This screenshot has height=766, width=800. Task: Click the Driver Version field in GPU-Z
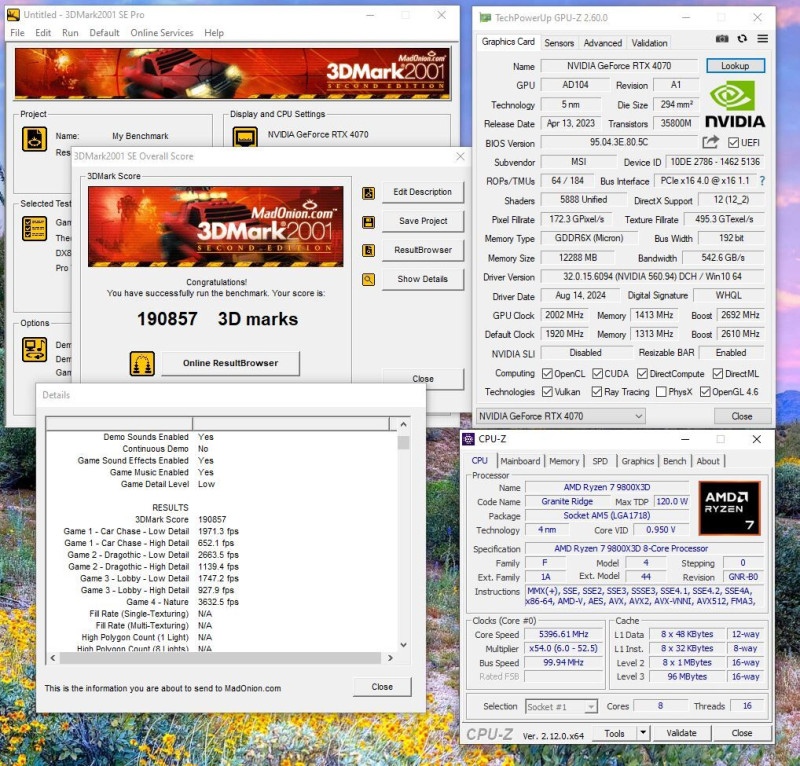tap(652, 277)
